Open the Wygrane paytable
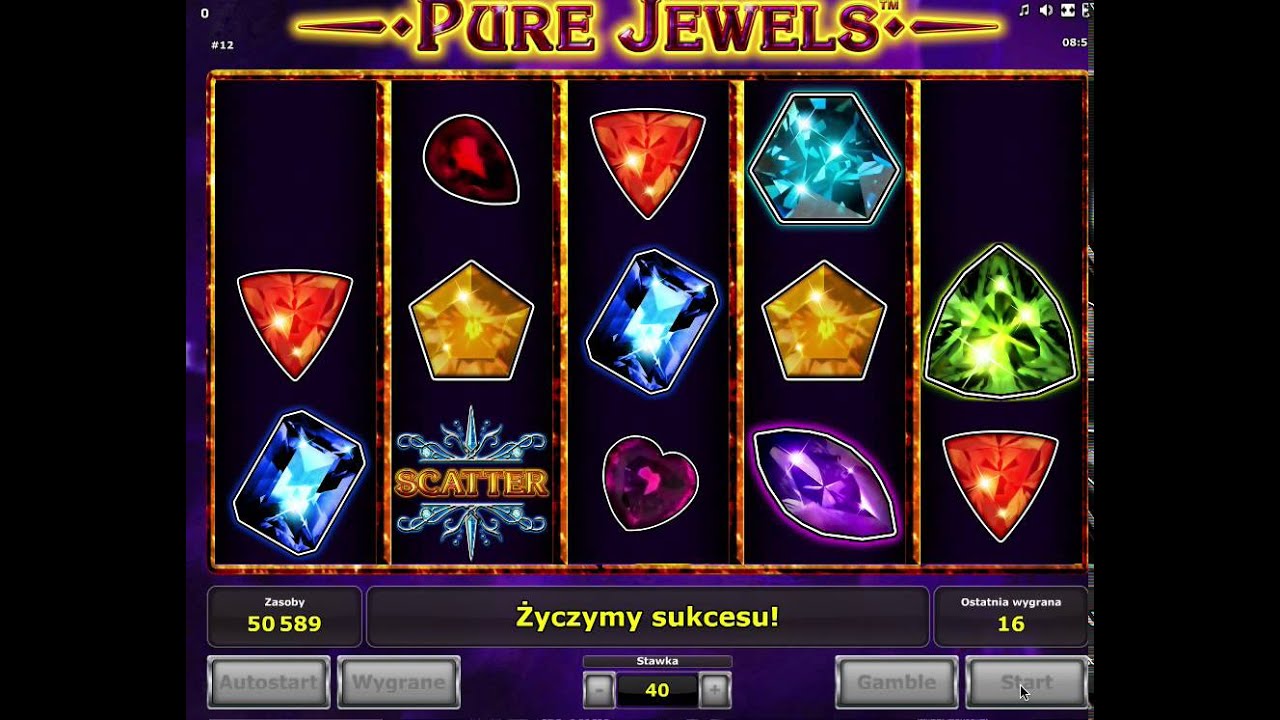This screenshot has height=720, width=1280. click(x=399, y=683)
